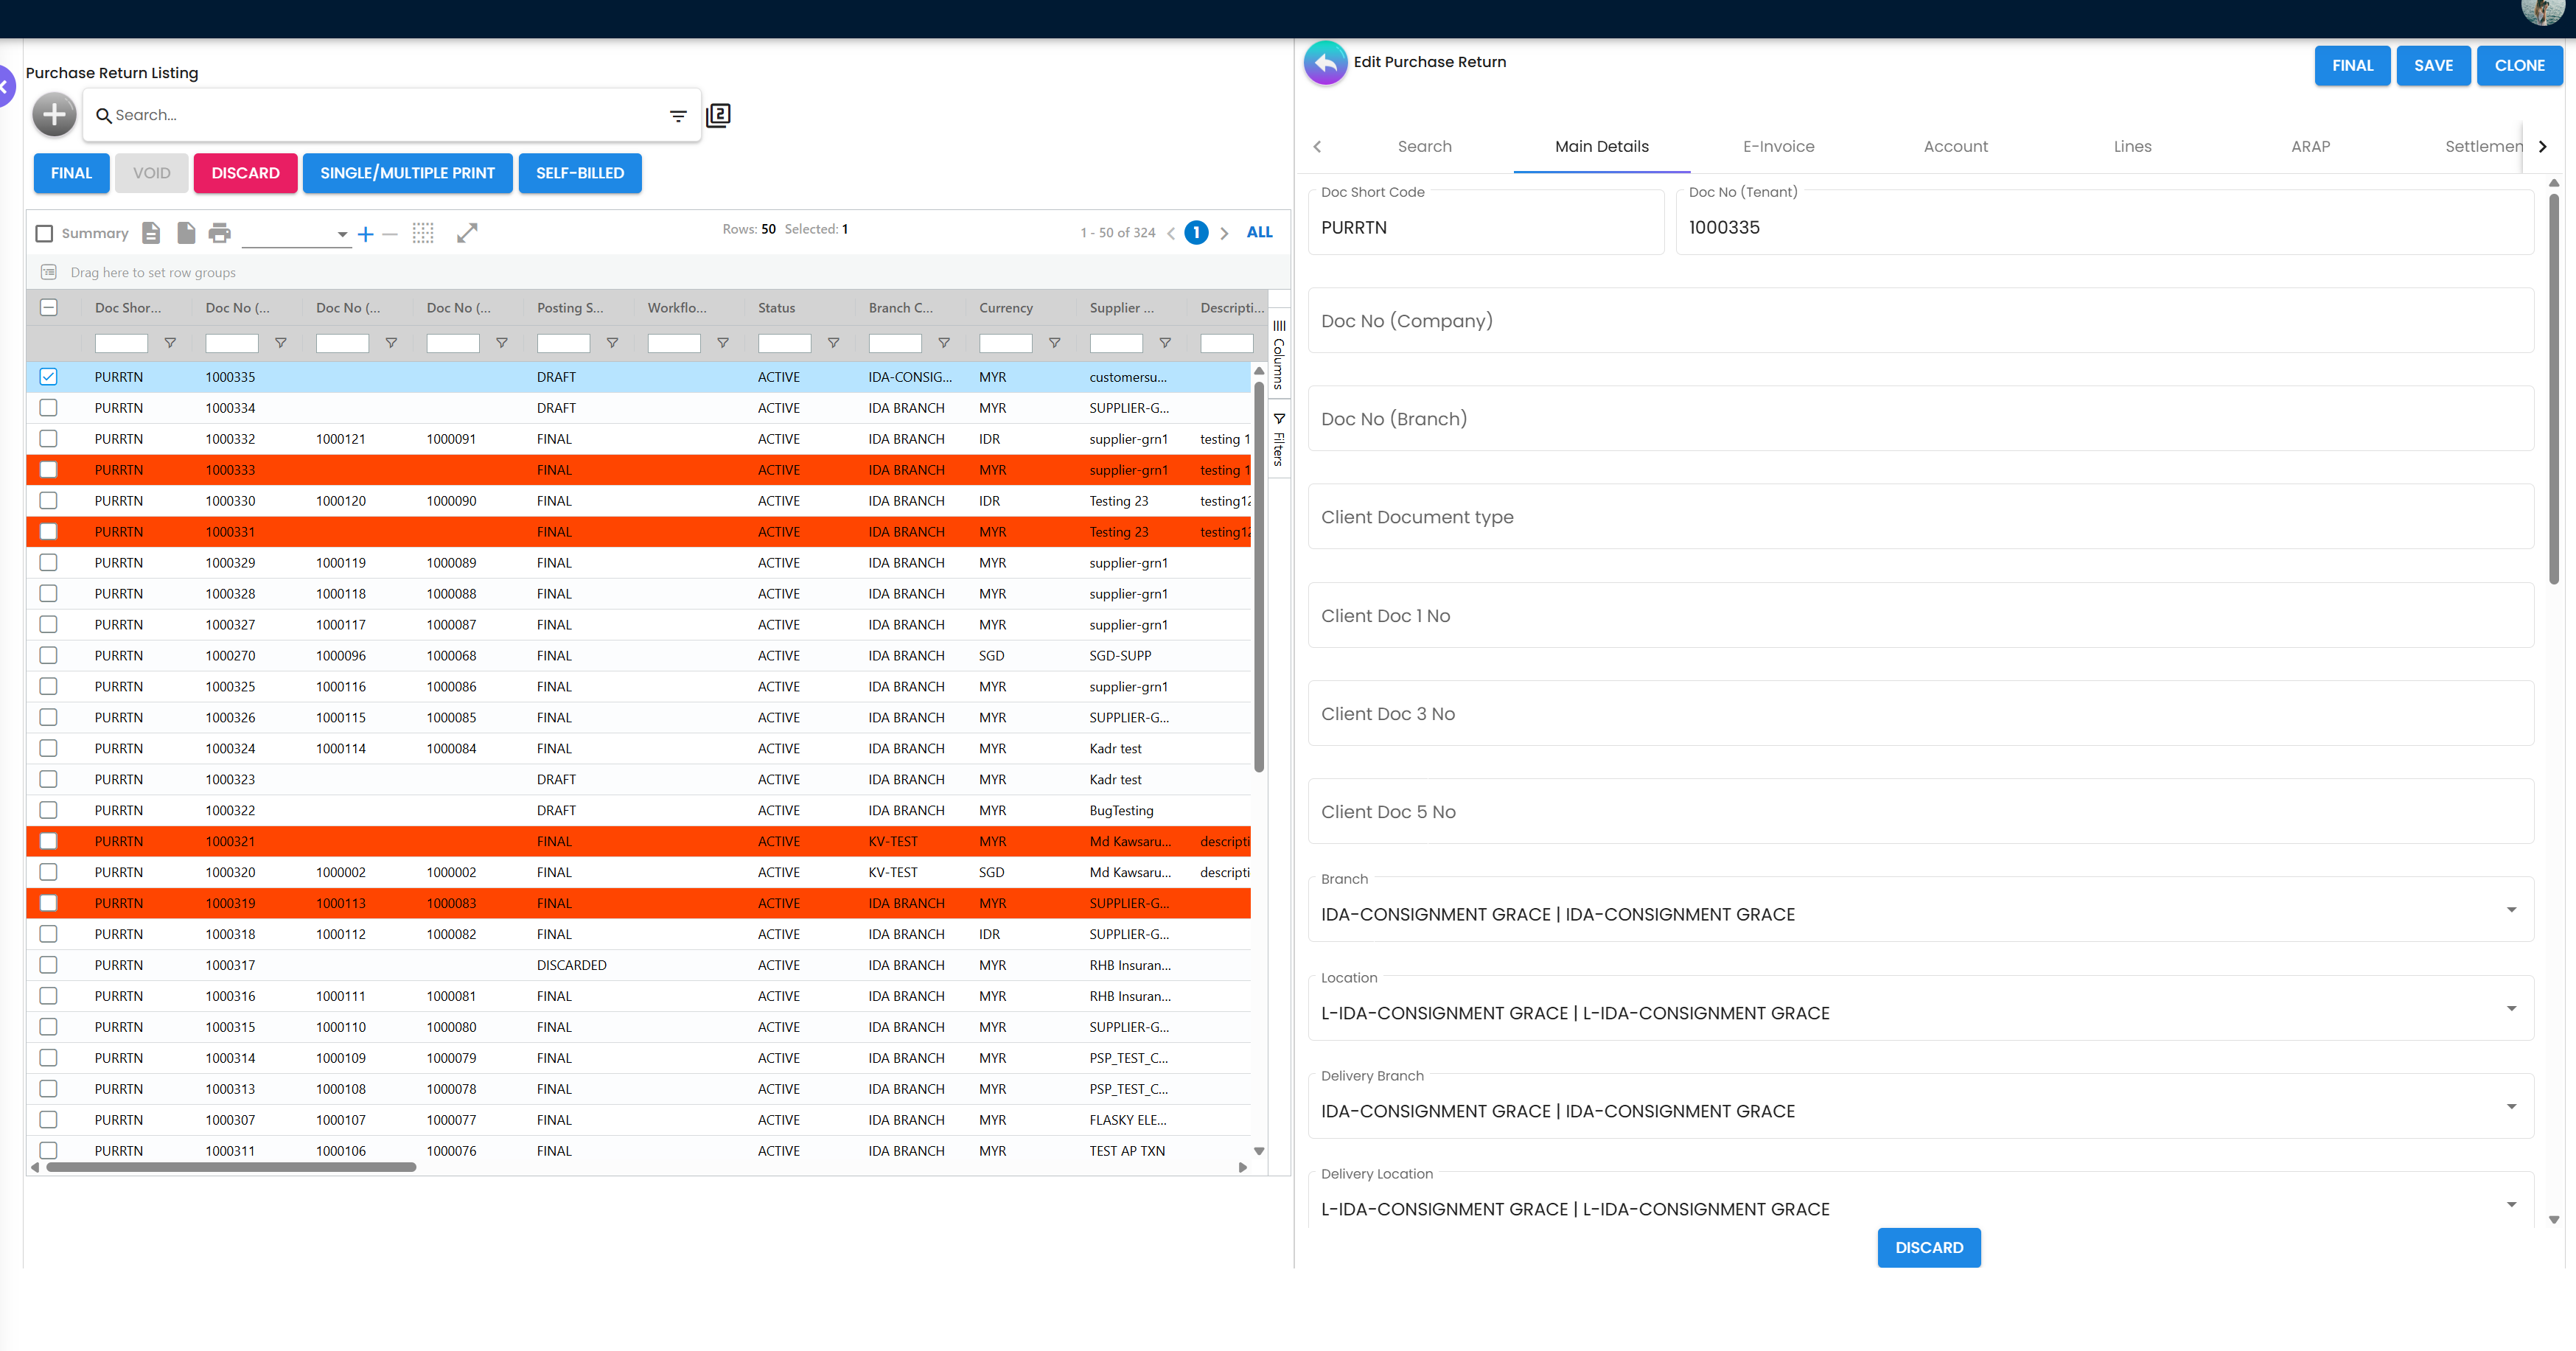Click the horizontal scrollbar of listing grid
Viewport: 2576px width, 1351px height.
tap(231, 1167)
